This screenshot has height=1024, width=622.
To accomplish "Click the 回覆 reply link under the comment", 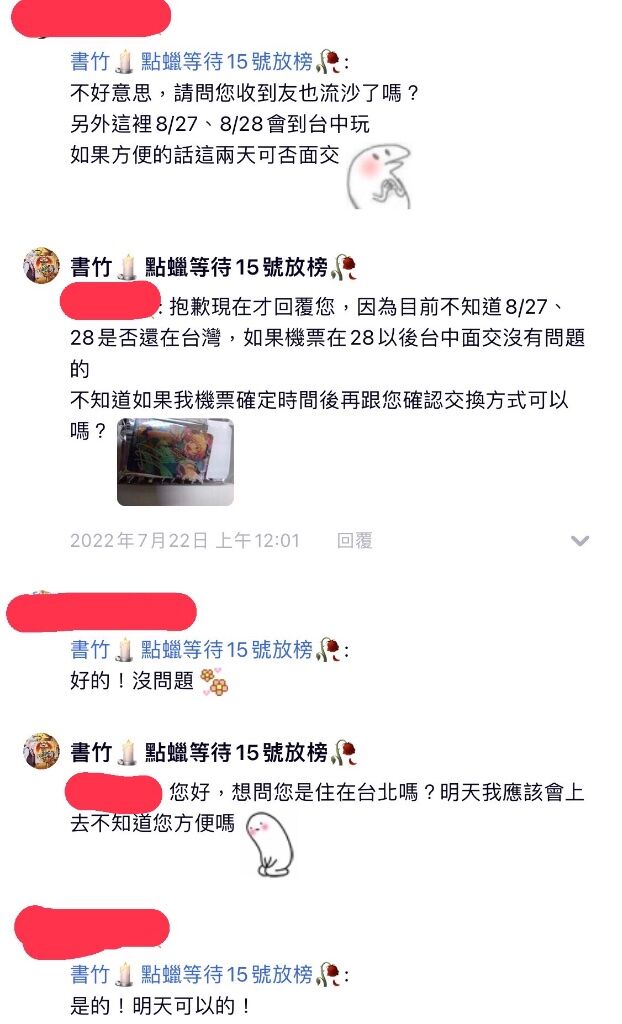I will [x=354, y=541].
